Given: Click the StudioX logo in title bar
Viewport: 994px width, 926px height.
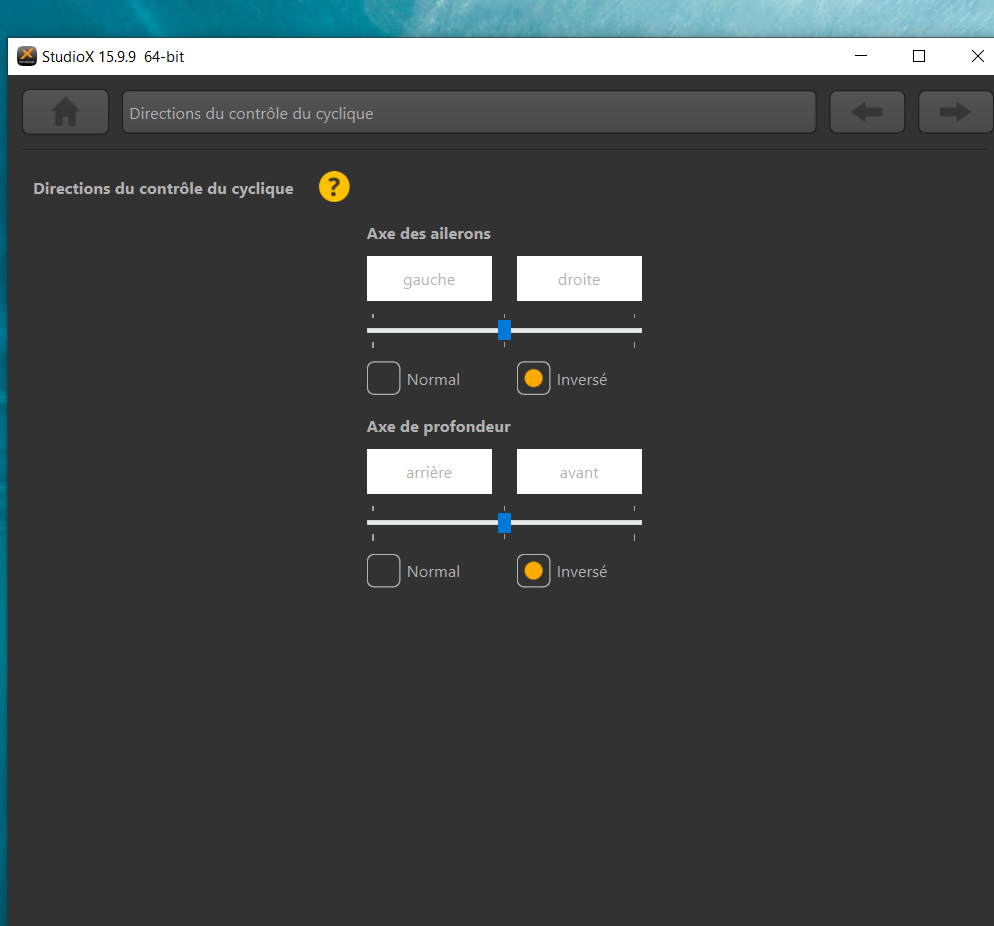Looking at the screenshot, I should click(x=27, y=56).
